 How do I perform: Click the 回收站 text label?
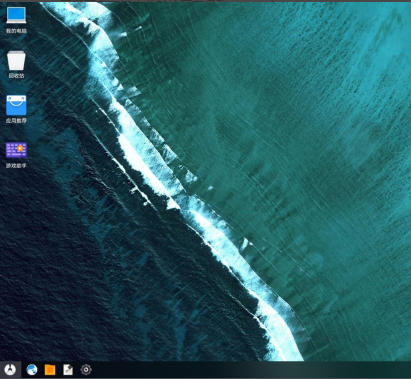point(16,76)
